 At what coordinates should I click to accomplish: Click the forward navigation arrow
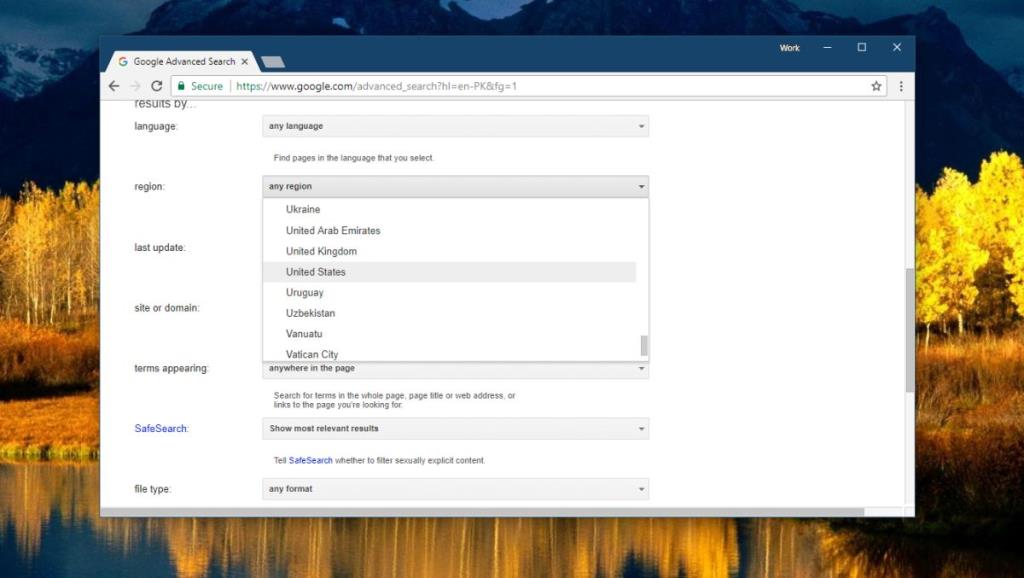[x=135, y=86]
